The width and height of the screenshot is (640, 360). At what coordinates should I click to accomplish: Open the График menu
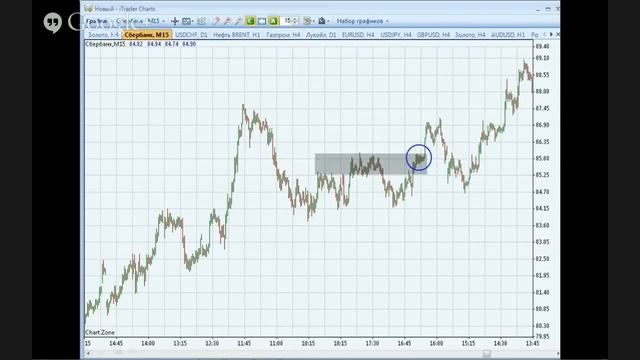tap(98, 21)
